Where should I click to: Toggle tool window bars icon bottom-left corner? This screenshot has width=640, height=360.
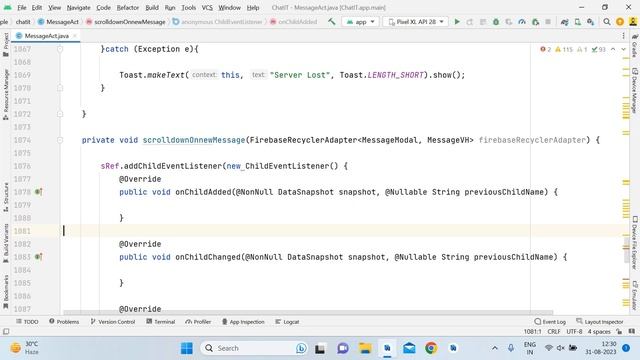(x=6, y=331)
